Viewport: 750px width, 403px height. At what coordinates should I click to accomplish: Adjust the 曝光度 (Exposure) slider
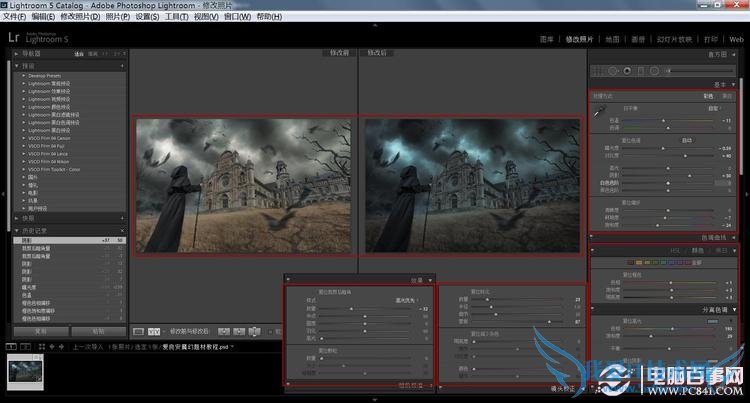(x=665, y=149)
